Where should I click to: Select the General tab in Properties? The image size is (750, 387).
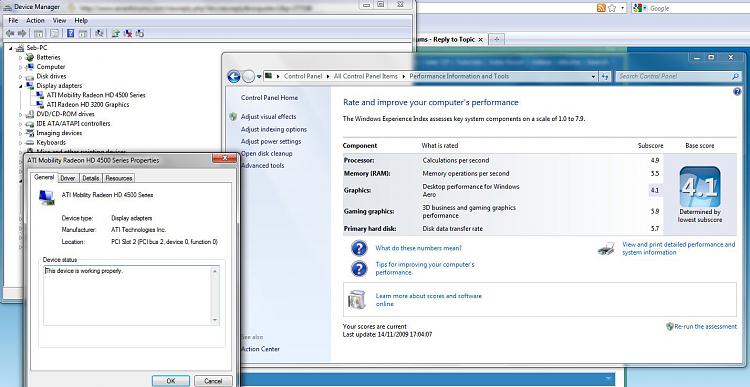coord(44,177)
